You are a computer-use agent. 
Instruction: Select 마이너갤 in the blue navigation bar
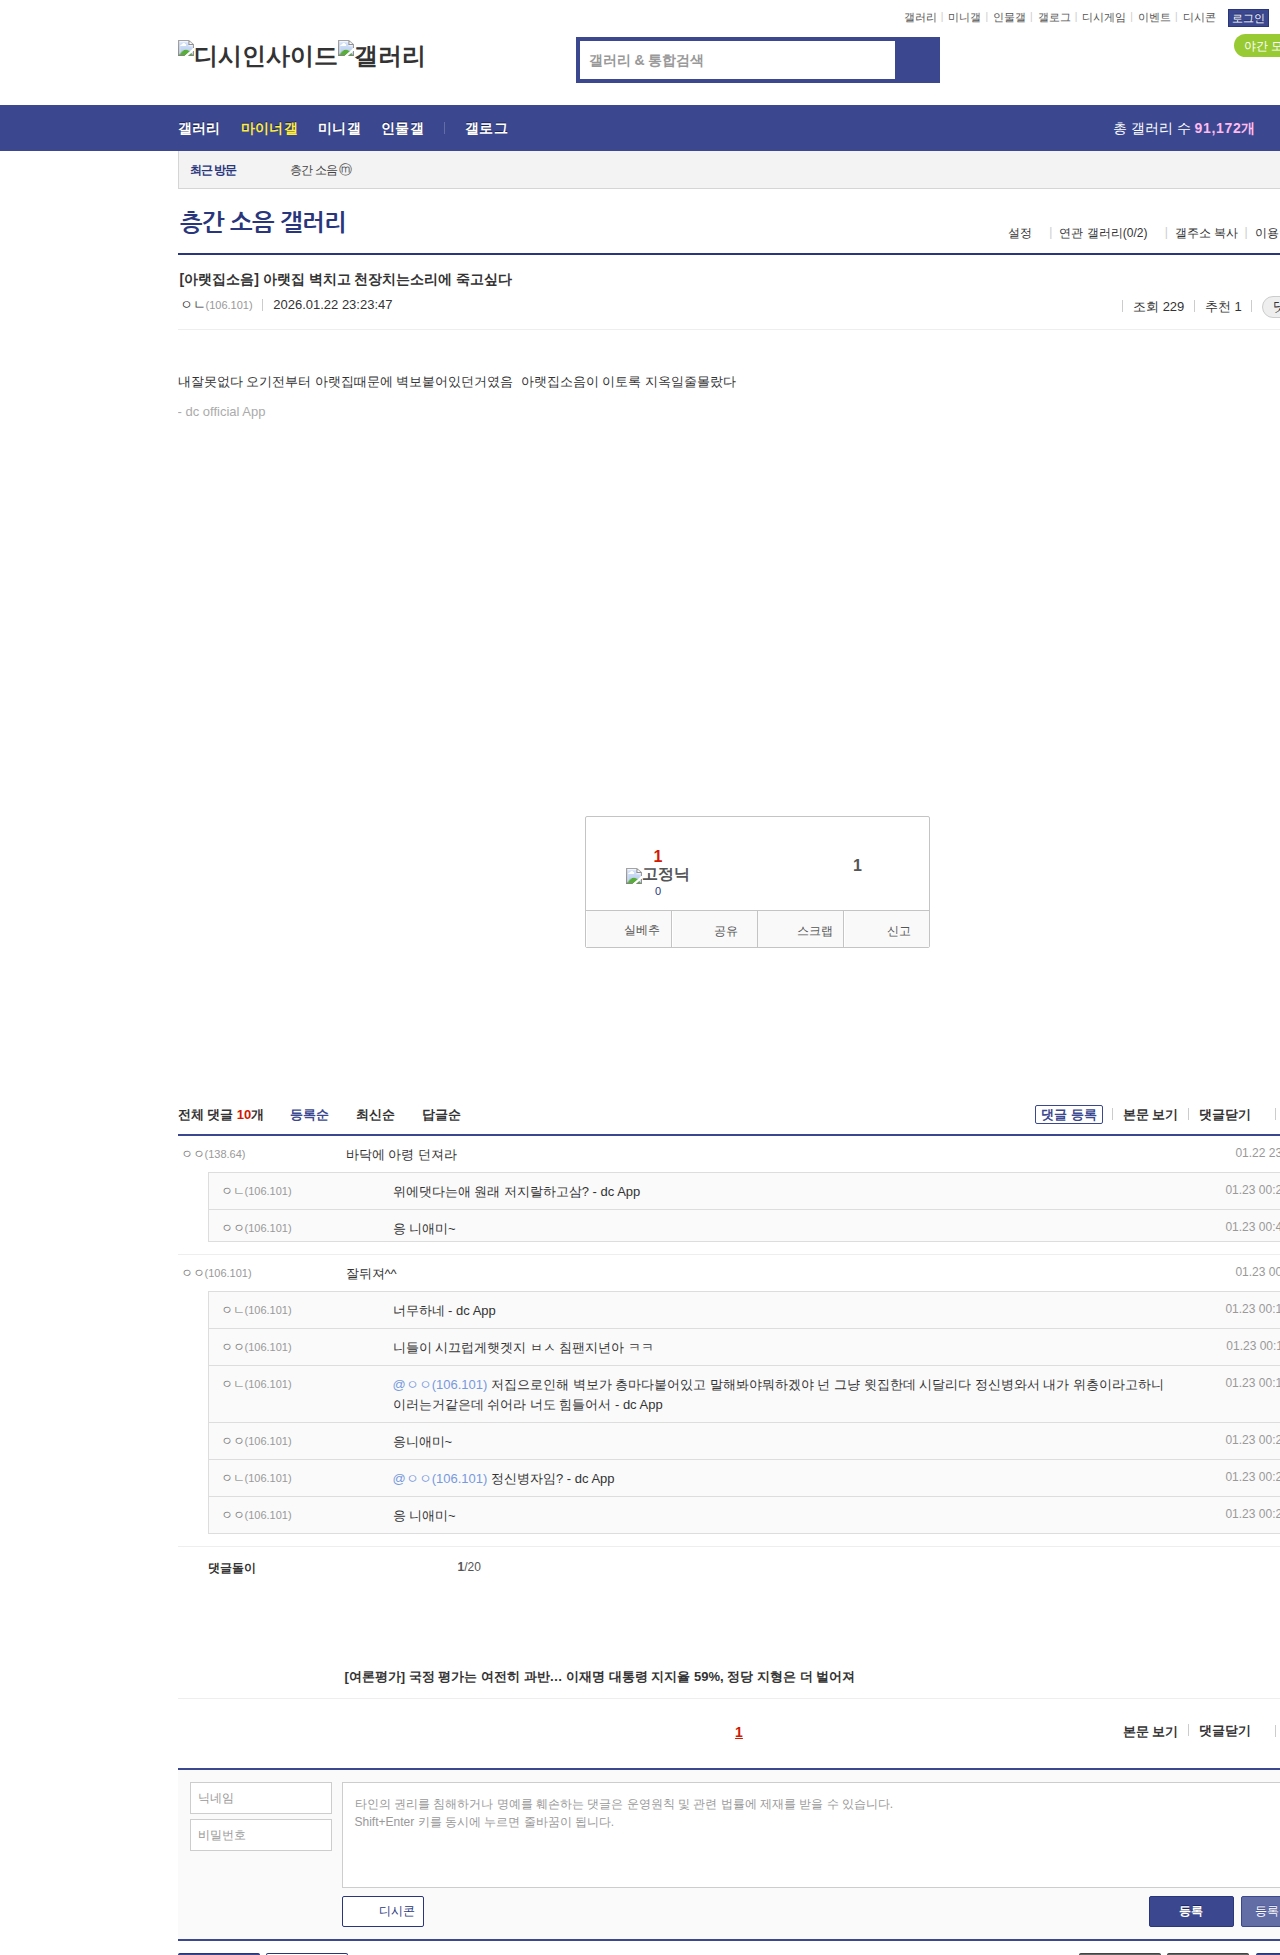[x=269, y=128]
